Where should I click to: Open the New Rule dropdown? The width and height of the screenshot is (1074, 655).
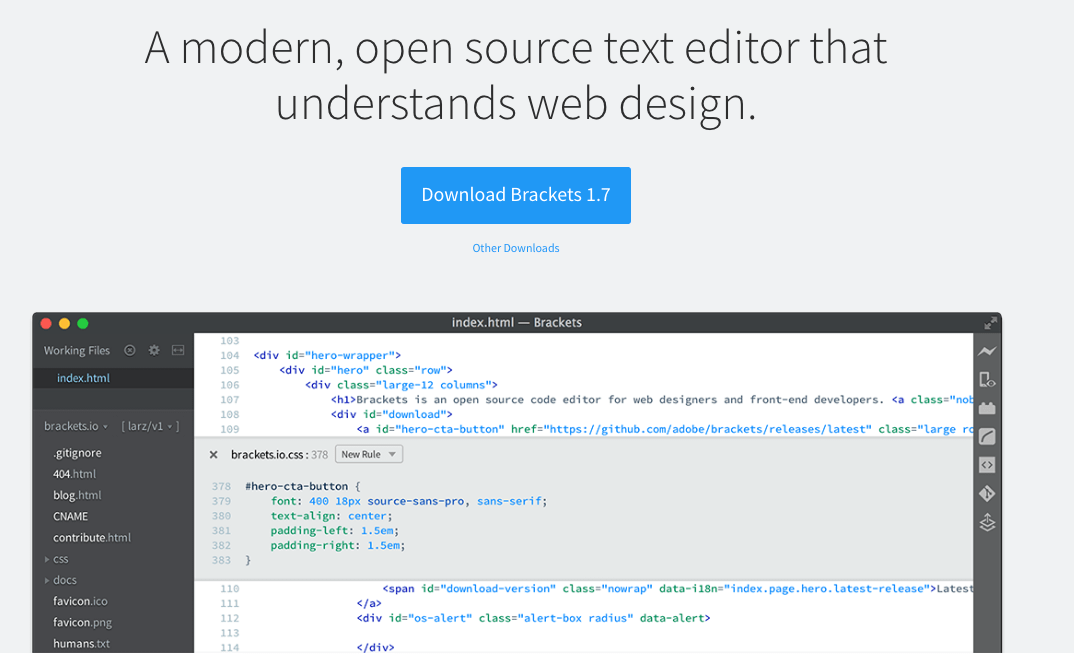pyautogui.click(x=368, y=454)
